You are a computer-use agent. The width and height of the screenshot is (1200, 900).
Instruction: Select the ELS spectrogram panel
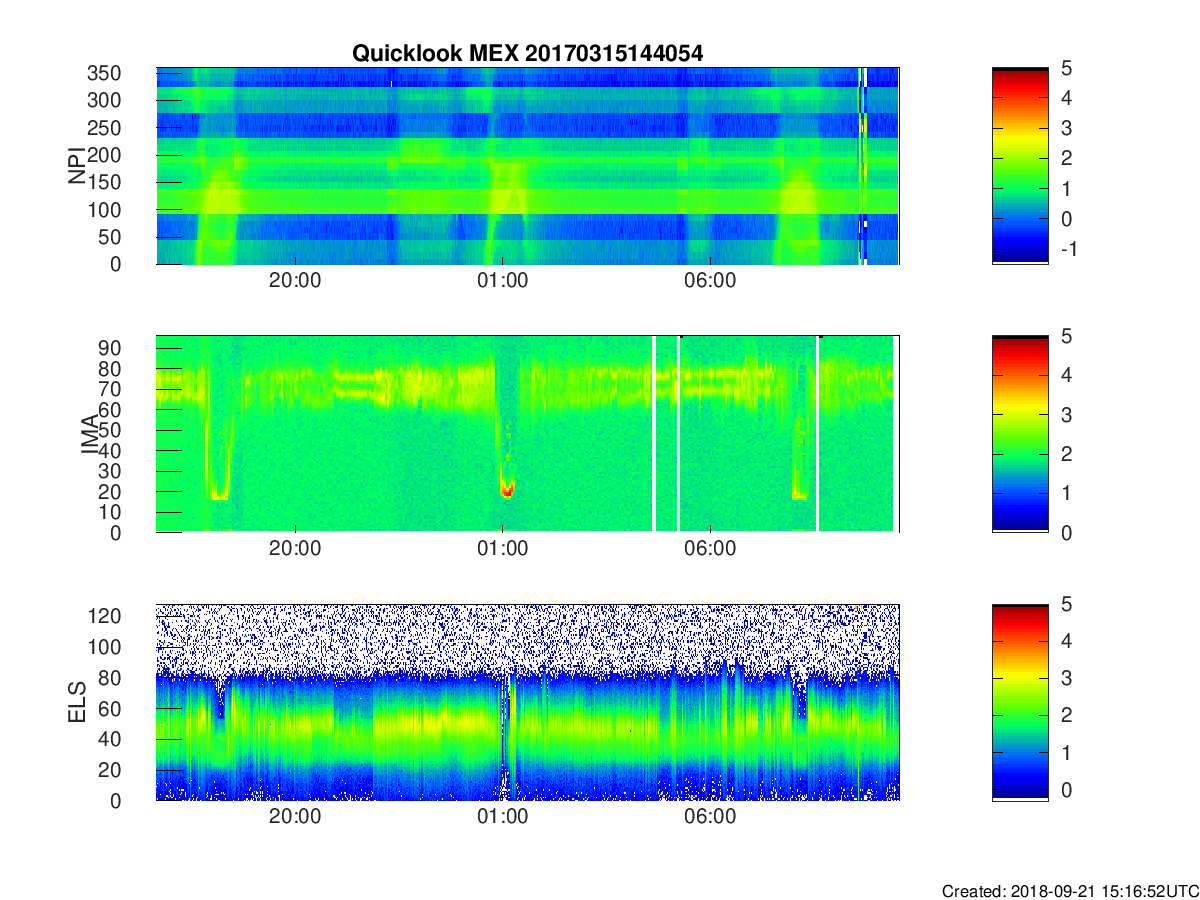(x=528, y=702)
